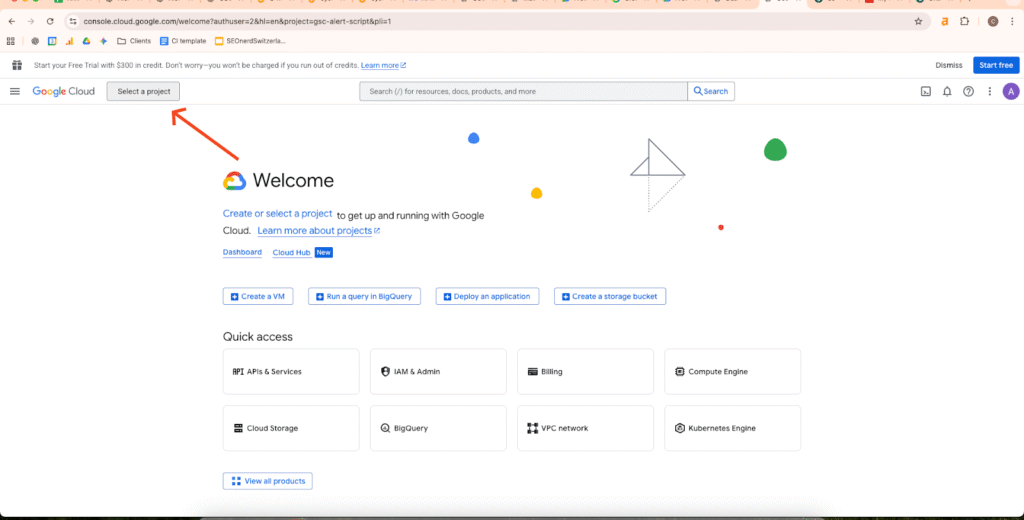
Task: Open the Billing quick access card
Action: tap(585, 372)
